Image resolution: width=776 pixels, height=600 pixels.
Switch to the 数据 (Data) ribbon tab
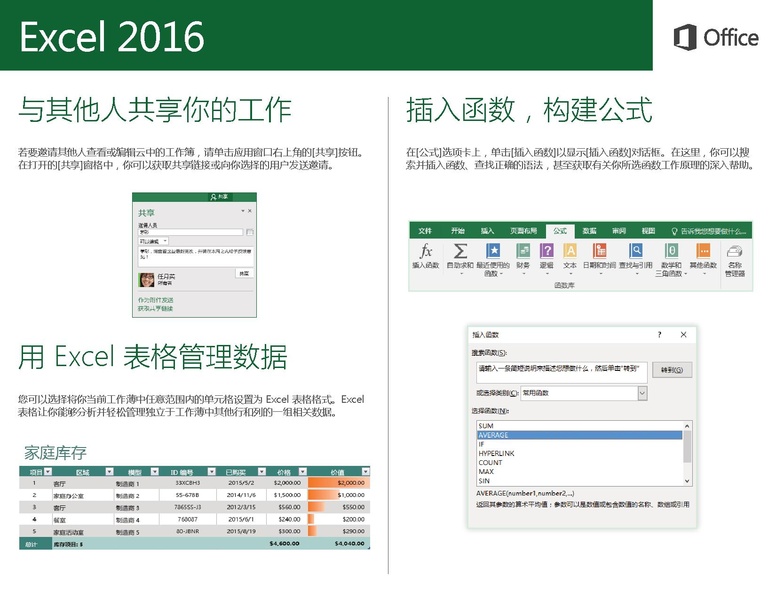tap(589, 231)
